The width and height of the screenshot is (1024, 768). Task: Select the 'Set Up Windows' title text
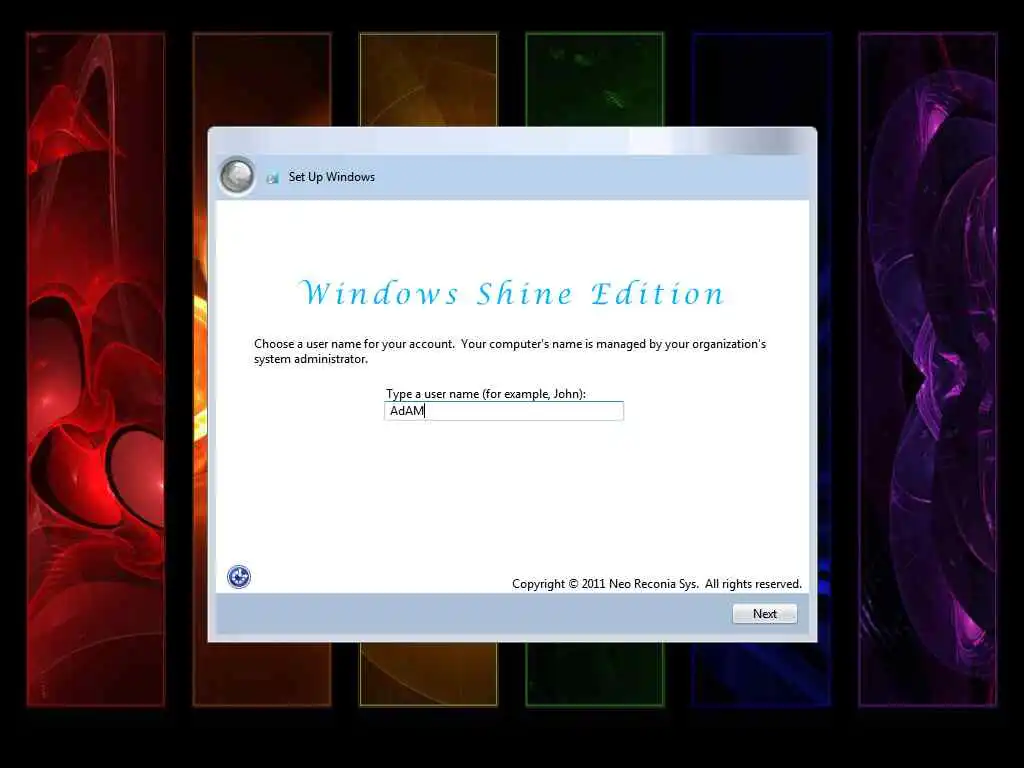click(332, 177)
